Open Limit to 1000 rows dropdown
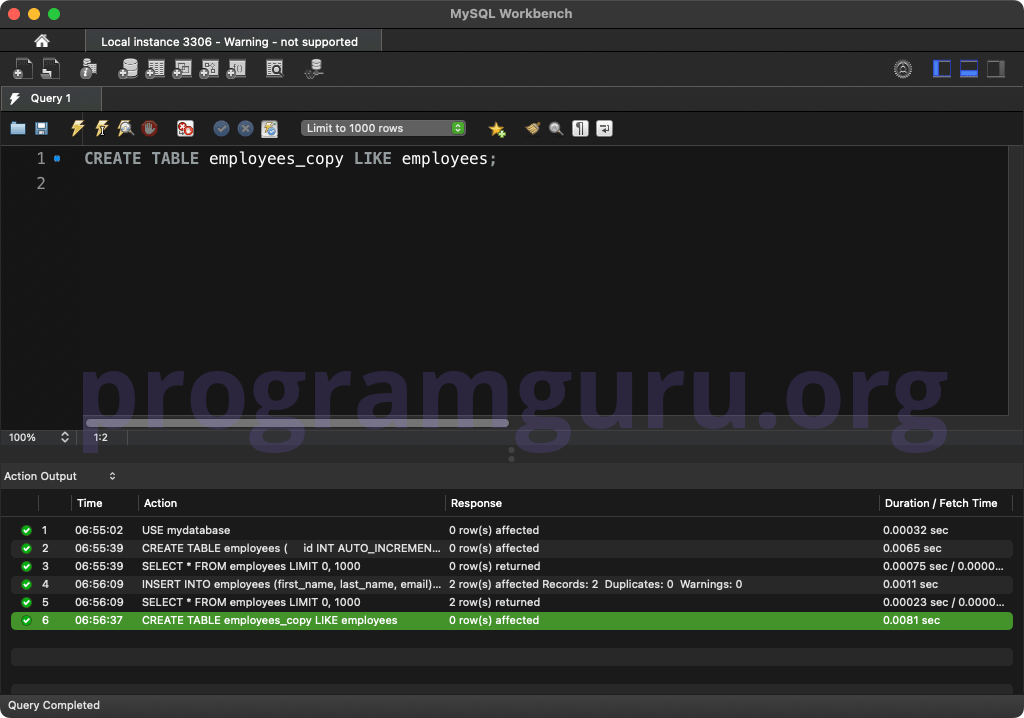Viewport: 1024px width, 718px height. pos(383,128)
